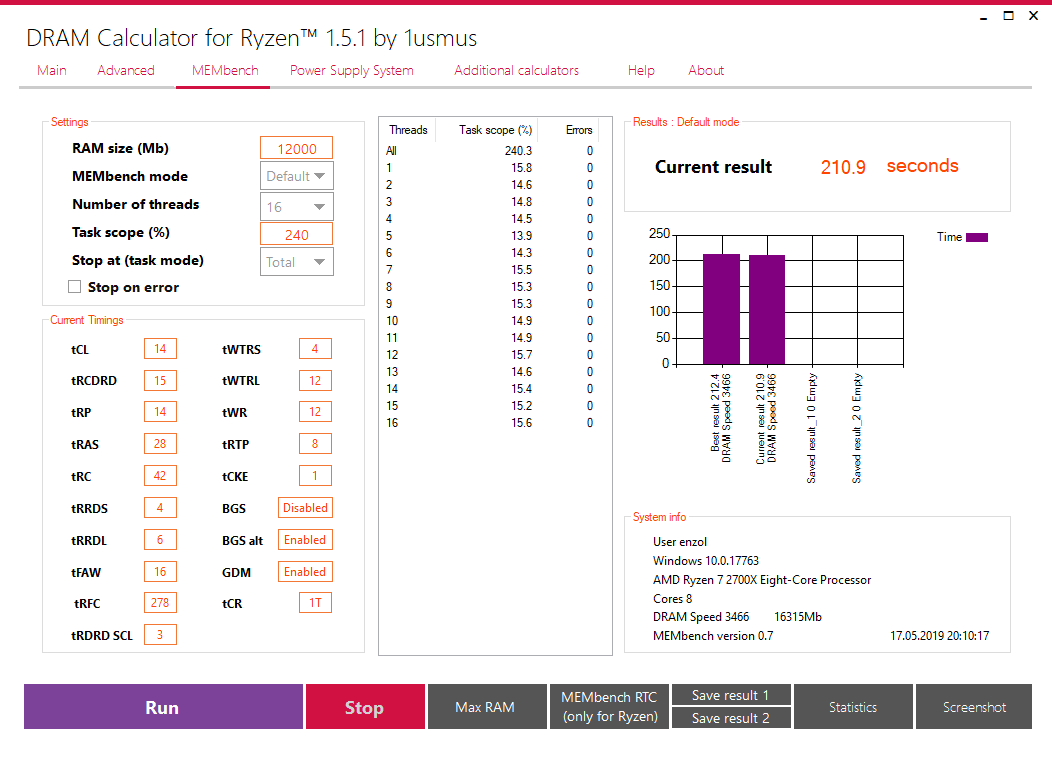Open the Power Supply System tab

[352, 70]
